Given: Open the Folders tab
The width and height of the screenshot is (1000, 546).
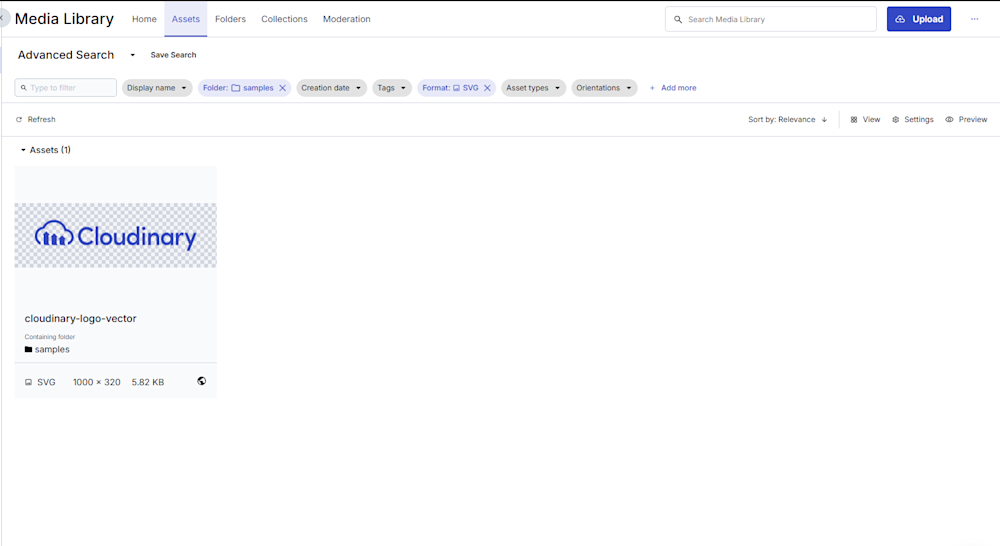Looking at the screenshot, I should pos(230,19).
